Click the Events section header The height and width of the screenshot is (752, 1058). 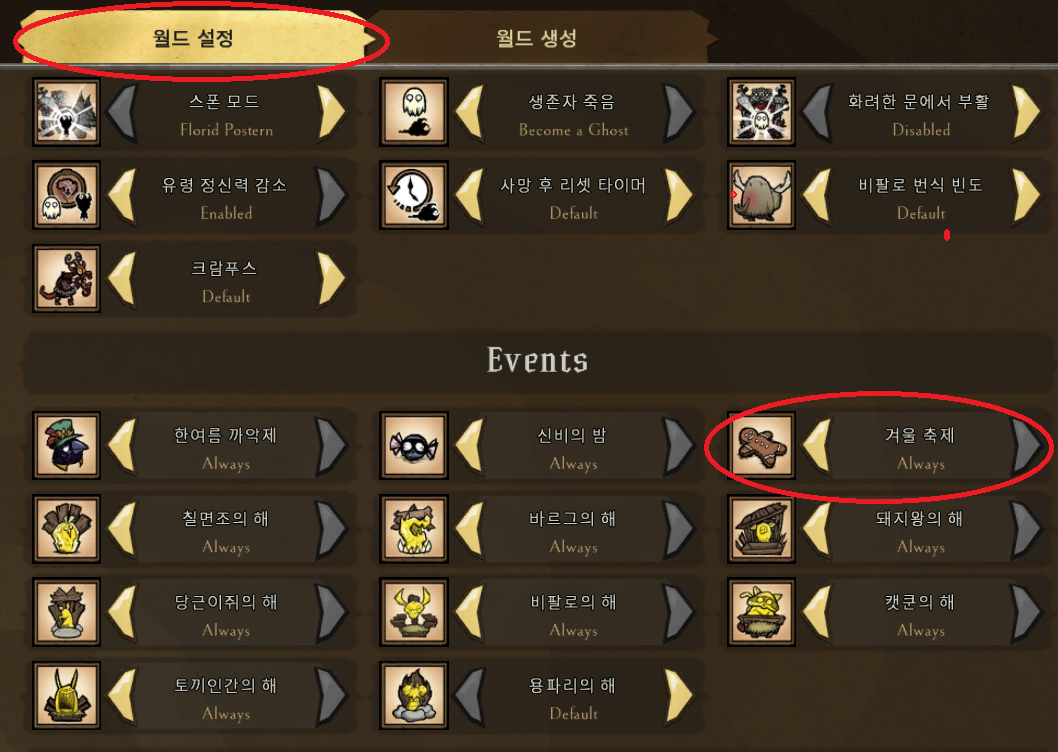click(x=537, y=360)
